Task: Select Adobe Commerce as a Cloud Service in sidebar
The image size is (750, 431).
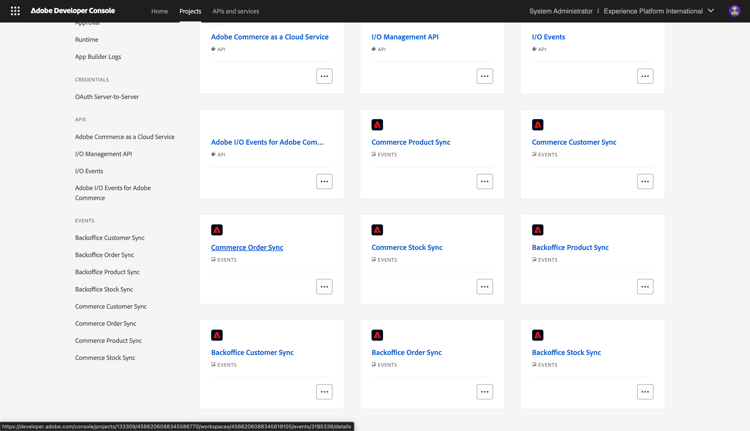Action: click(124, 137)
